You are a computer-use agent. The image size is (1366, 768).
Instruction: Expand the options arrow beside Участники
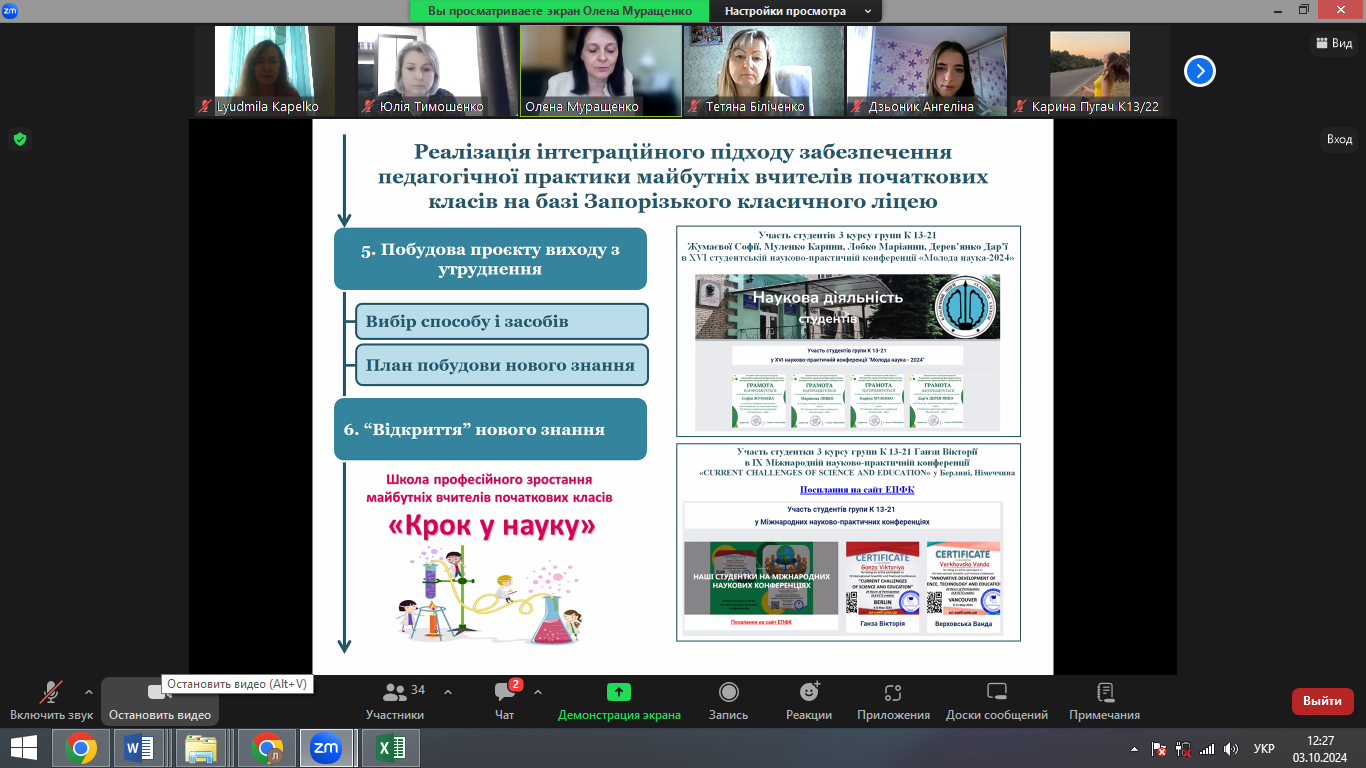coord(447,691)
